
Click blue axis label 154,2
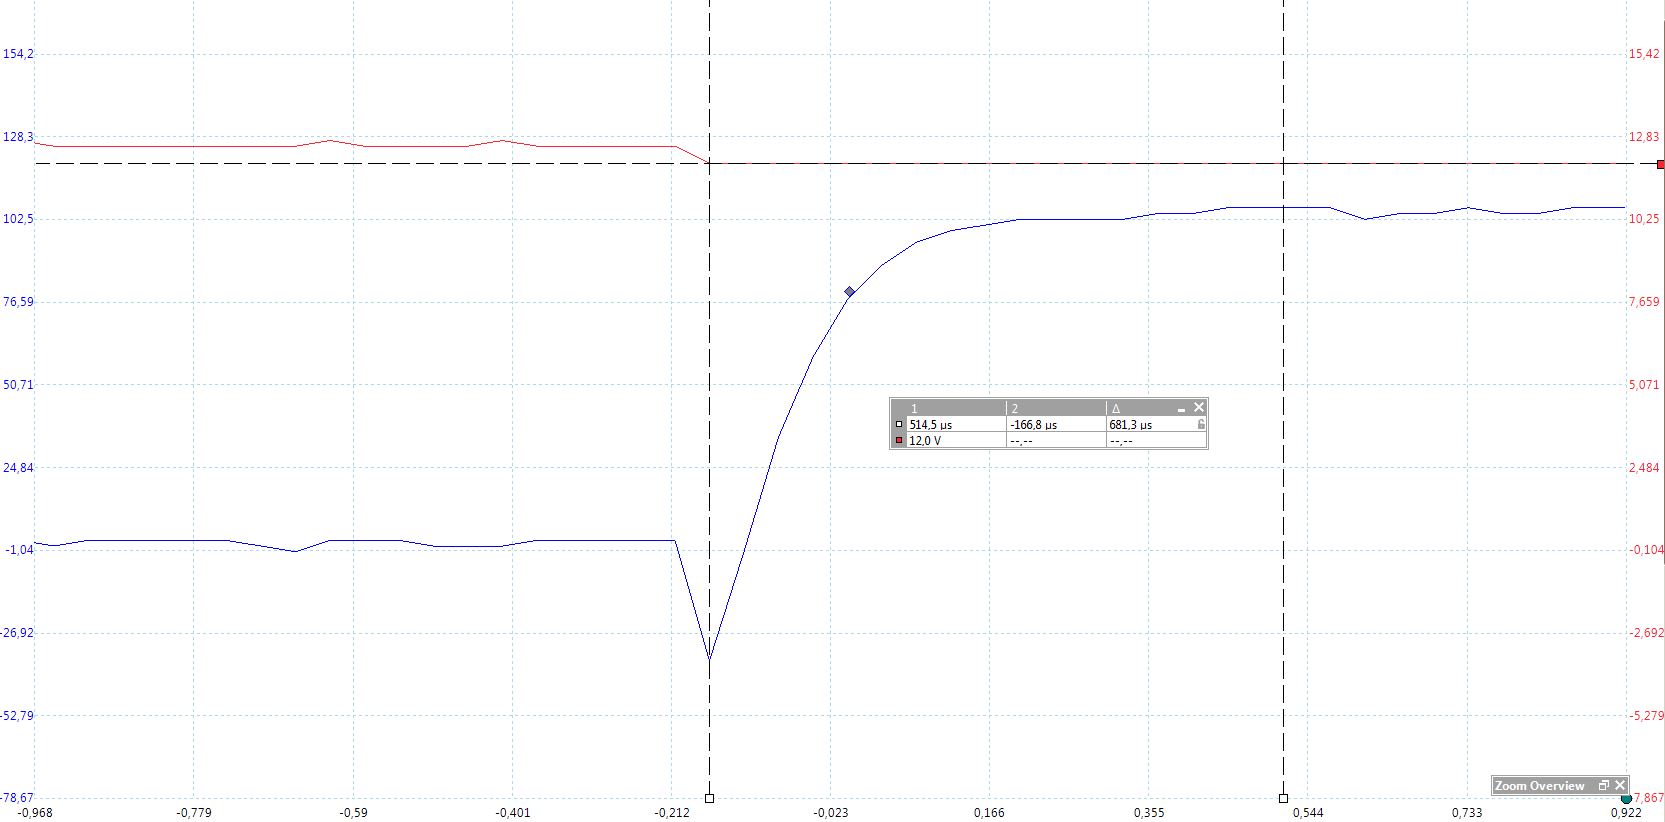click(18, 54)
